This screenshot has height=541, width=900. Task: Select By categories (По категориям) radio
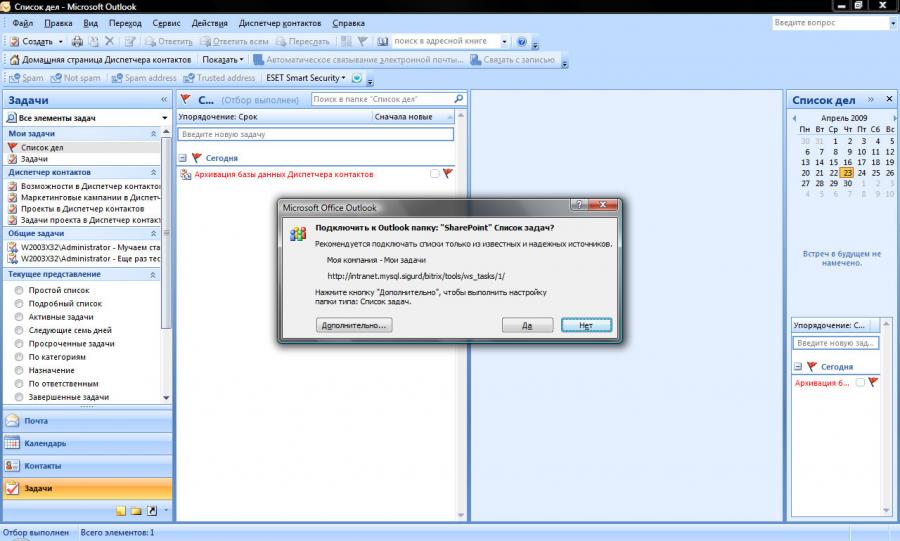[19, 357]
